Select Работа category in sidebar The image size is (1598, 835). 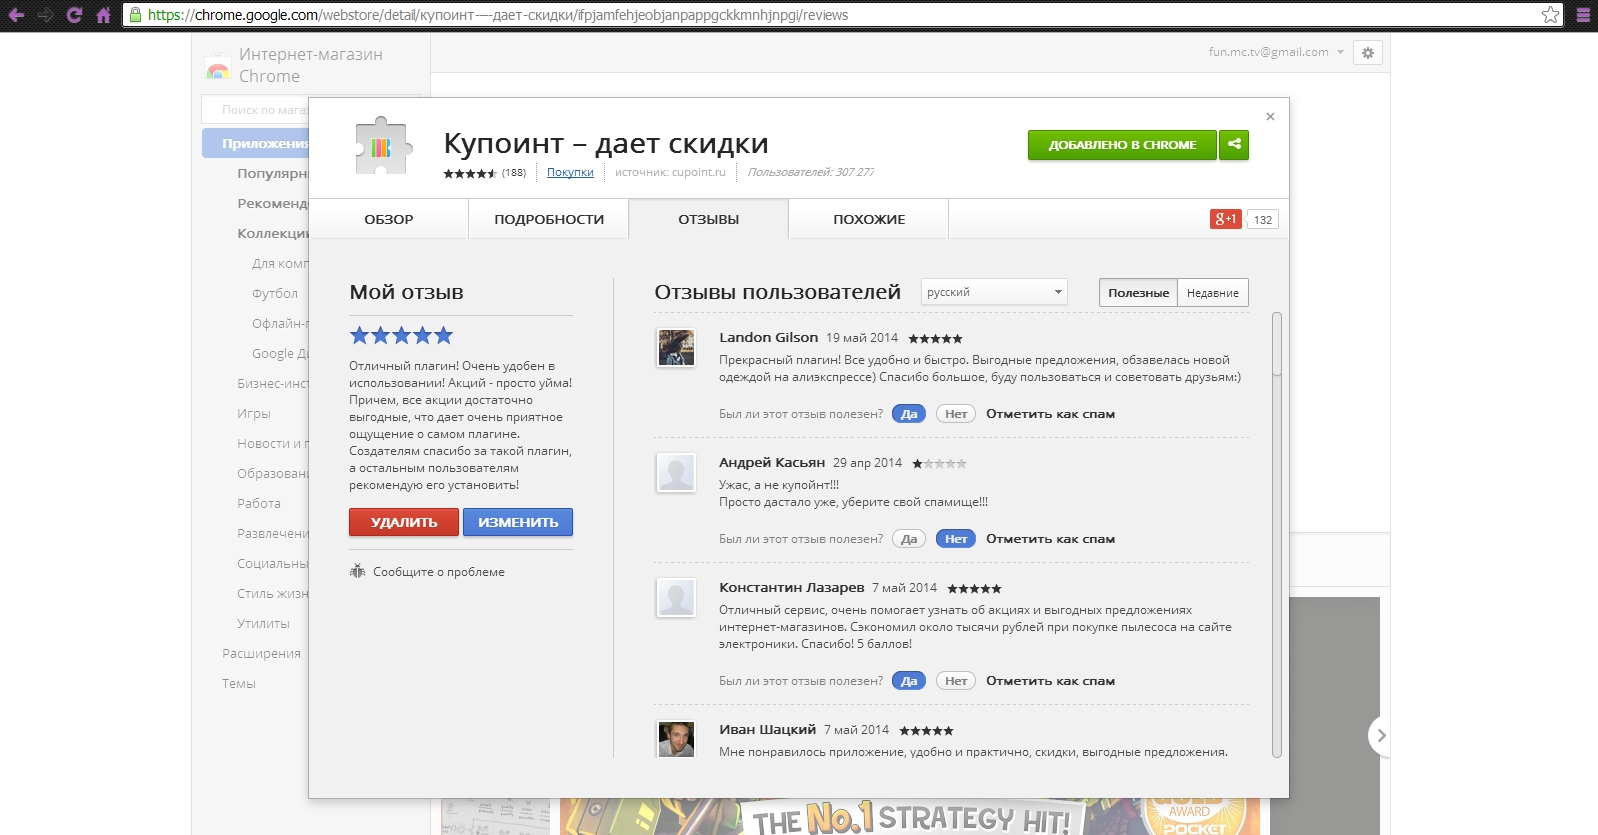(x=259, y=503)
